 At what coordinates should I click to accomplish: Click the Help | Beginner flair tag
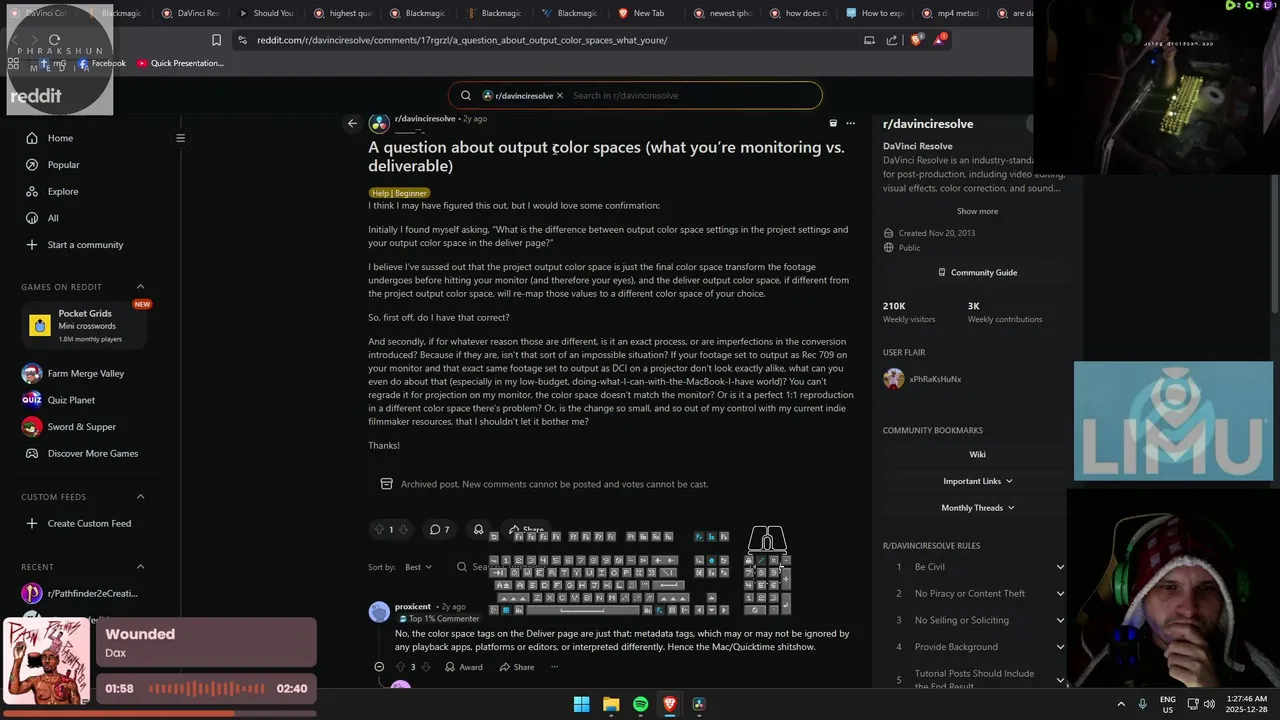399,193
